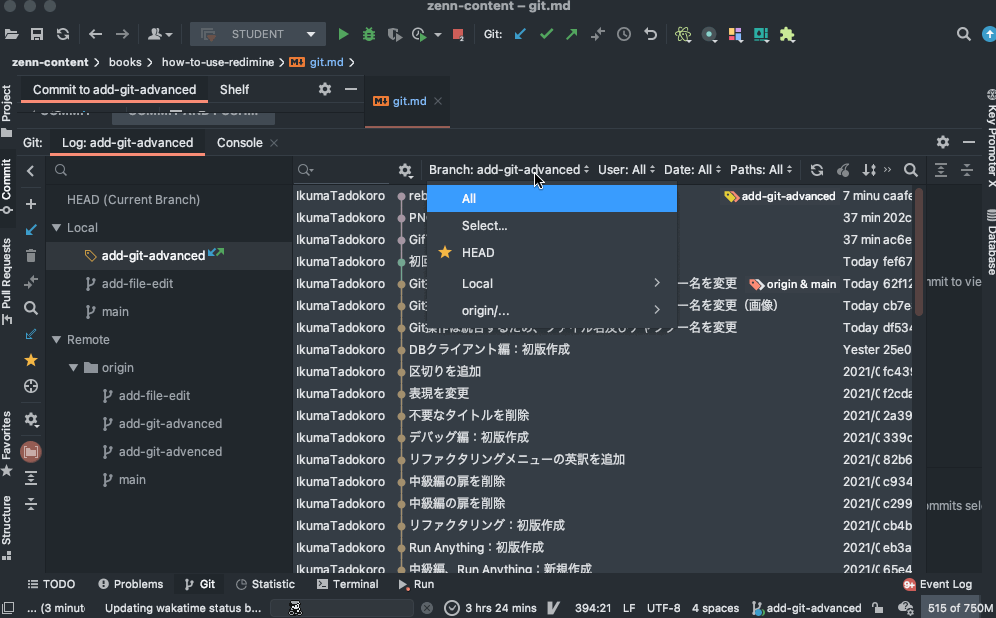Open the User: All filter dropdown
The height and width of the screenshot is (618, 996).
point(626,170)
